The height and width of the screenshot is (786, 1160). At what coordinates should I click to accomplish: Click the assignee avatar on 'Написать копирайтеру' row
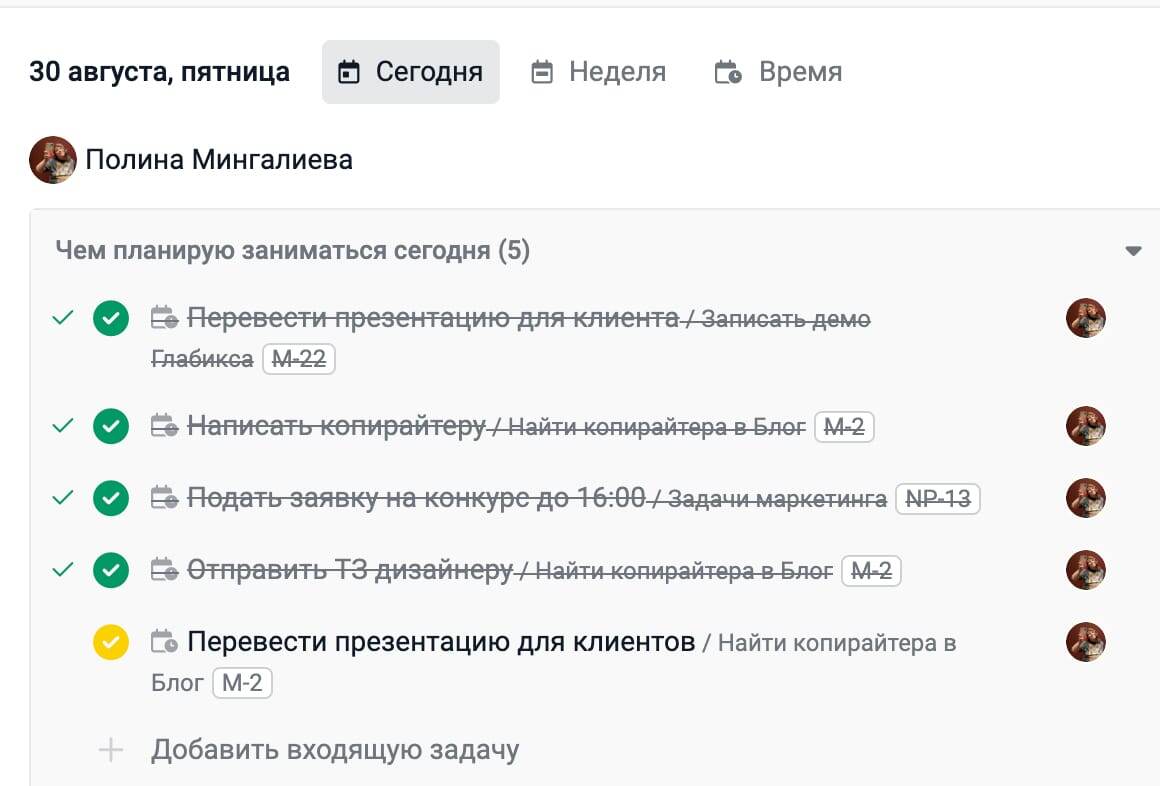[1086, 426]
